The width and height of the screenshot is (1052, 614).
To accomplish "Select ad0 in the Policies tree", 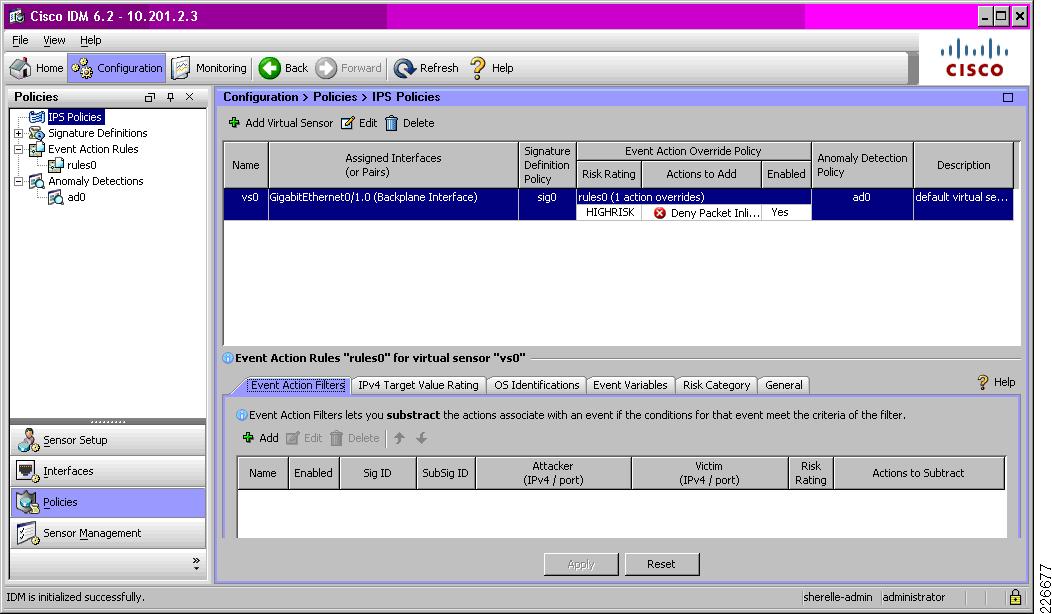I will click(76, 197).
